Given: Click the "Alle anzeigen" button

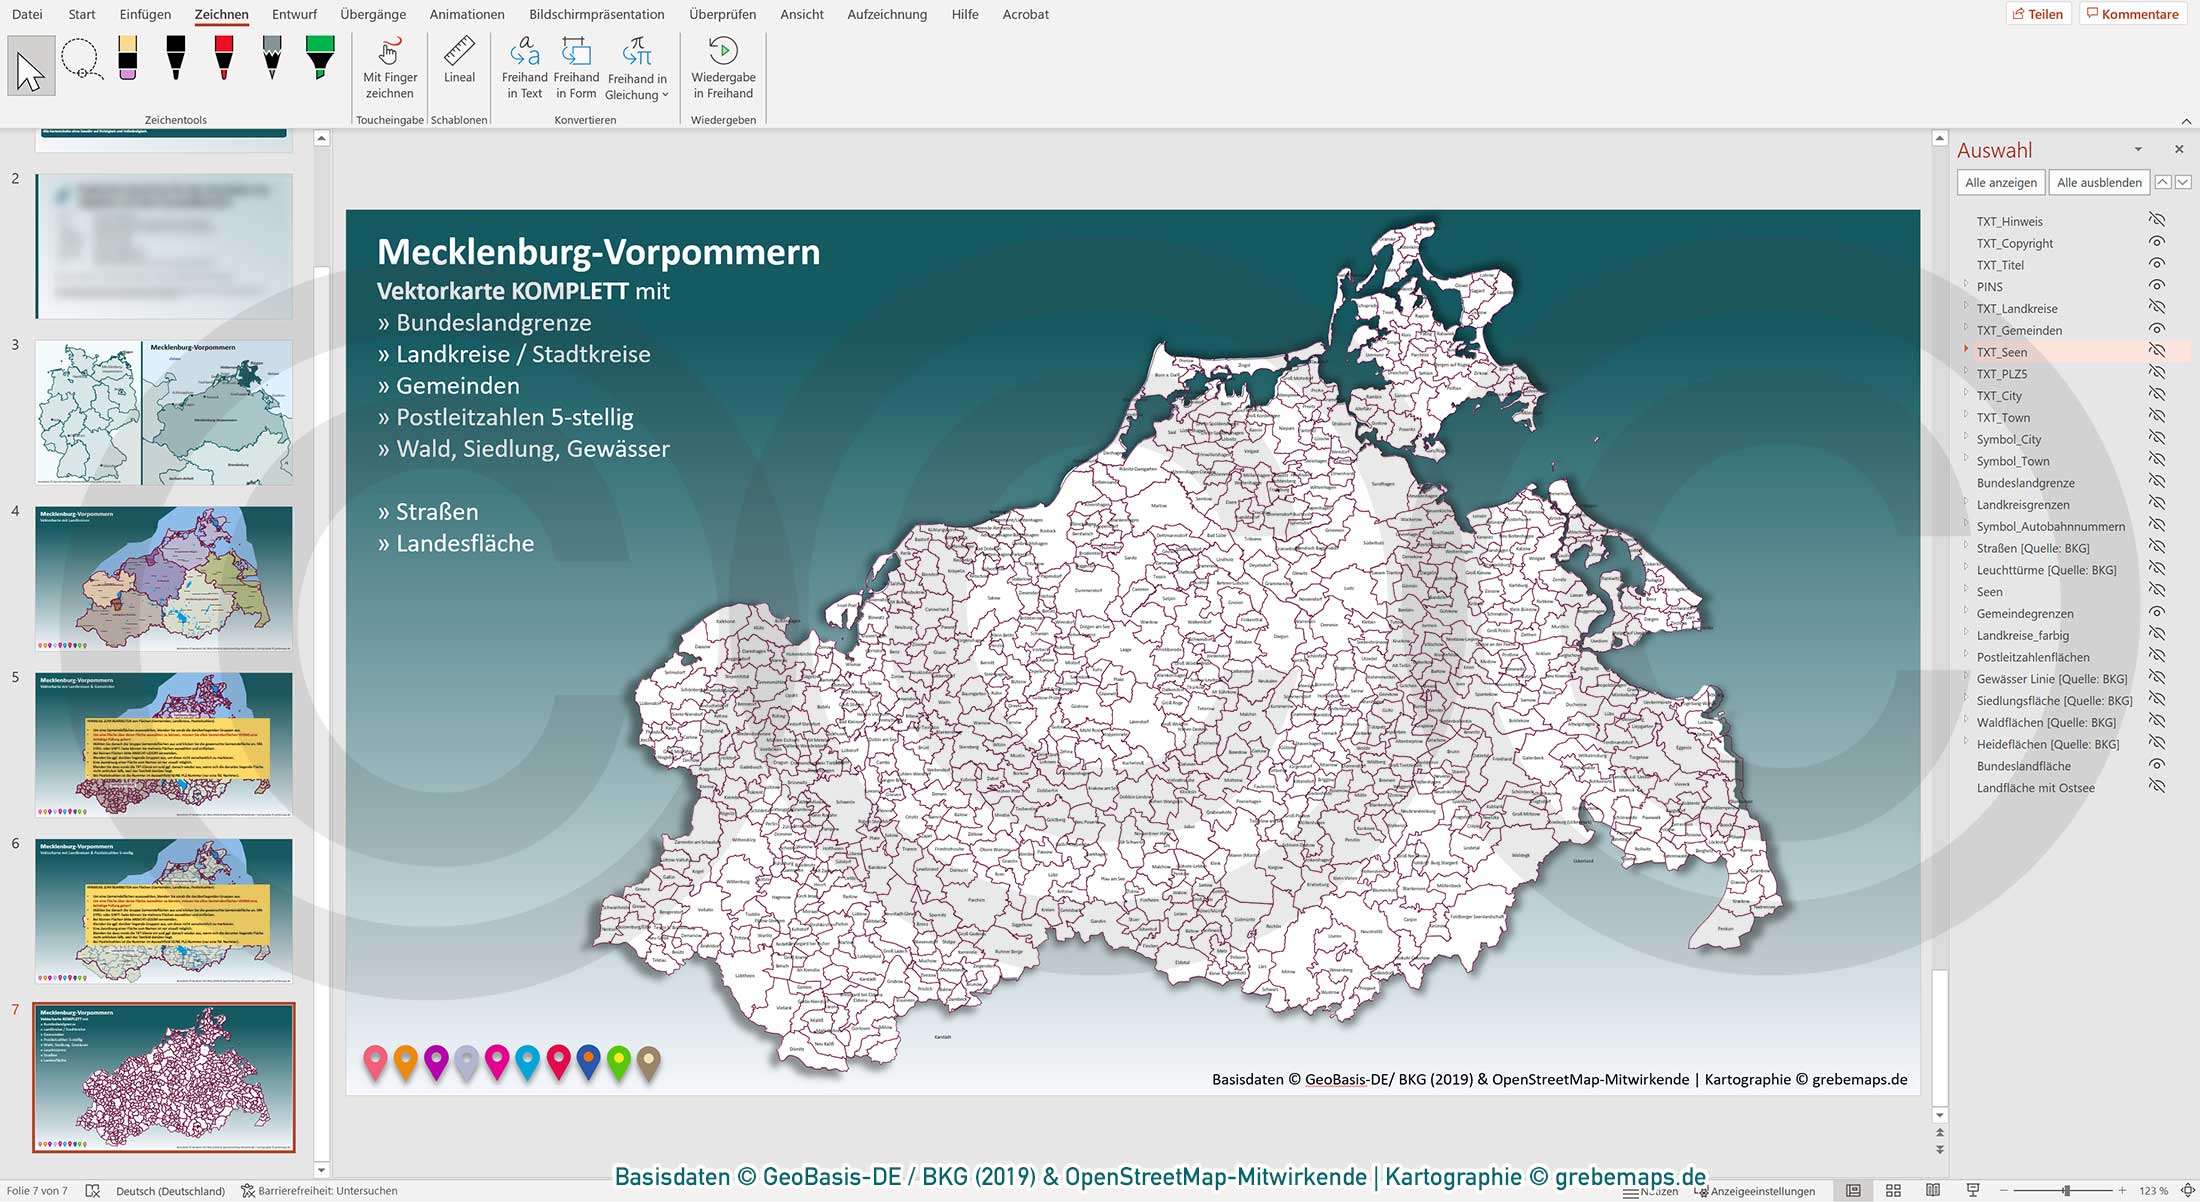Looking at the screenshot, I should 2001,182.
